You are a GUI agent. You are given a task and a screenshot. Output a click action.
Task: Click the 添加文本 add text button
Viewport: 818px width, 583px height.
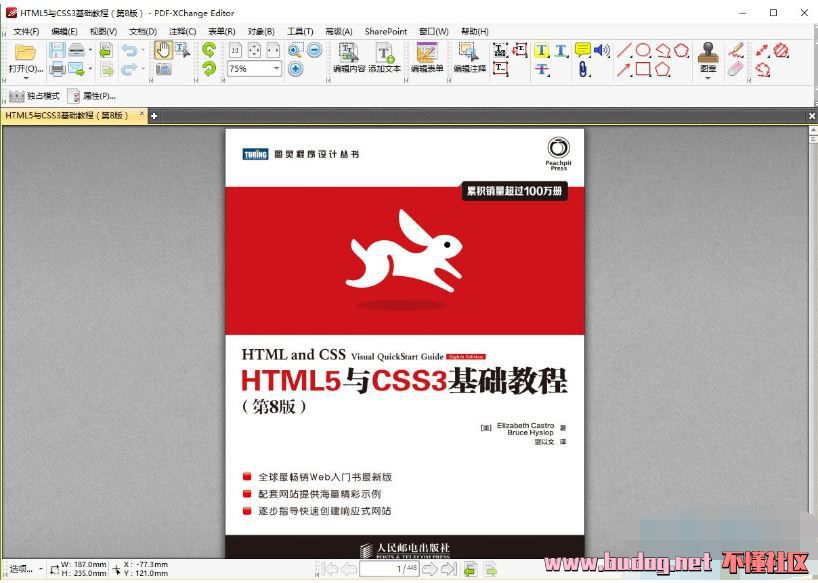384,57
